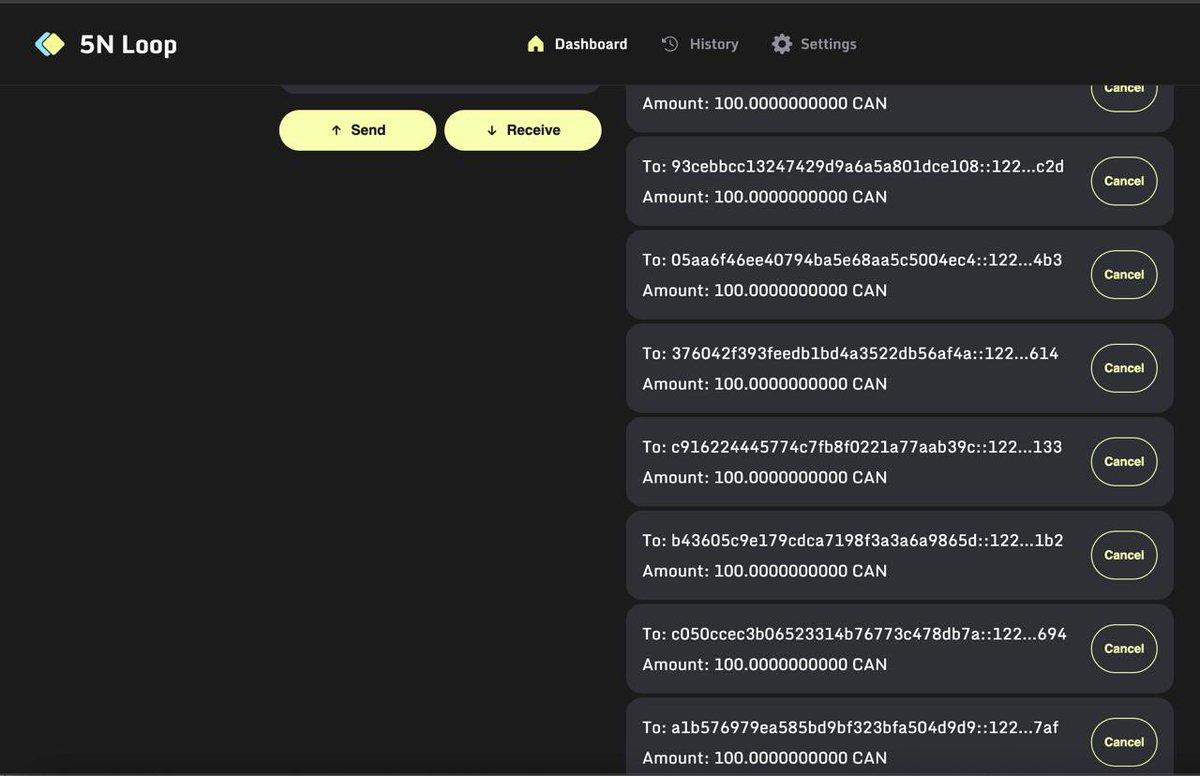Open the Dashboard tab

click(x=590, y=44)
